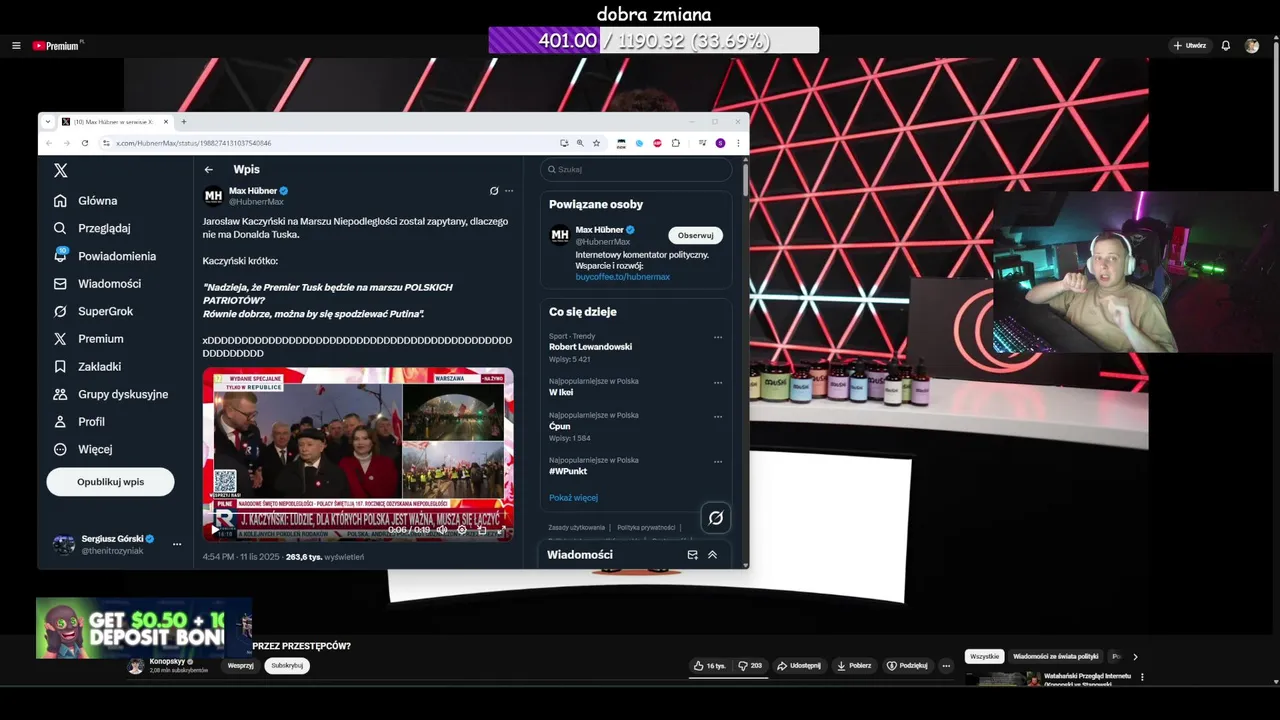
Task: Click Obserwuj to follow Max Hübner
Action: coord(695,236)
